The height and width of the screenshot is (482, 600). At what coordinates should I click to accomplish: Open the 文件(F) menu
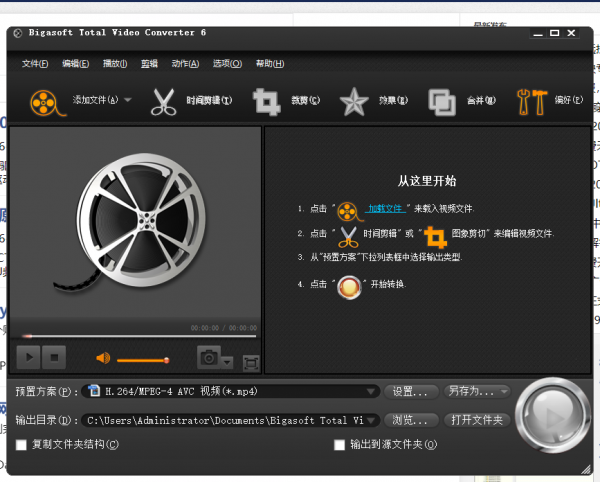[x=35, y=64]
